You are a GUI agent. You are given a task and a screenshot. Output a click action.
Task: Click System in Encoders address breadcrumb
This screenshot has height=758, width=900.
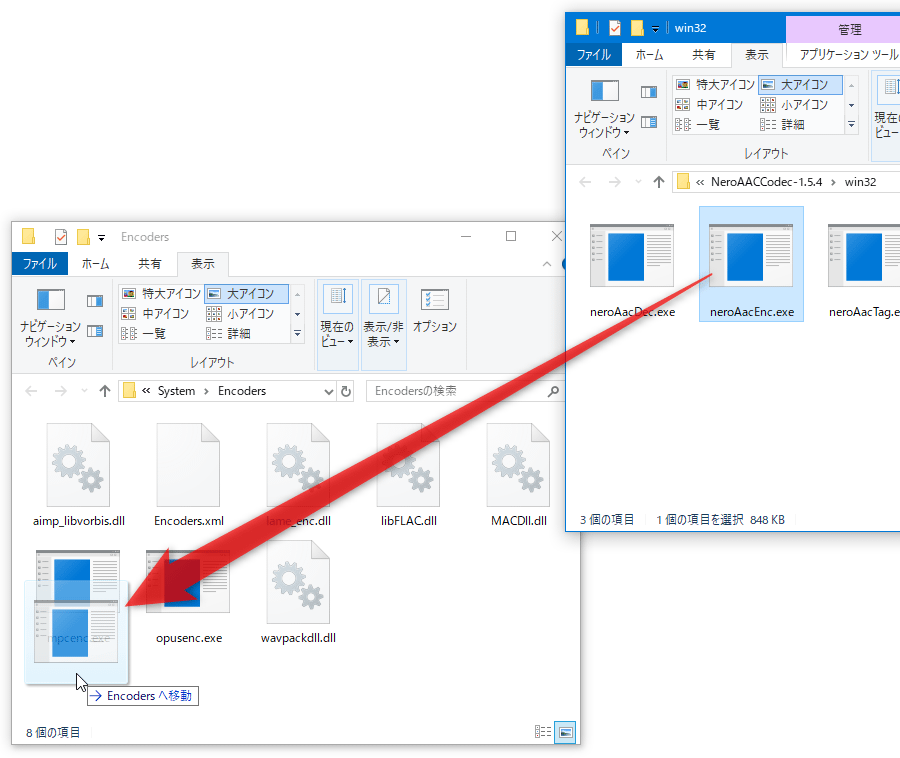point(176,391)
